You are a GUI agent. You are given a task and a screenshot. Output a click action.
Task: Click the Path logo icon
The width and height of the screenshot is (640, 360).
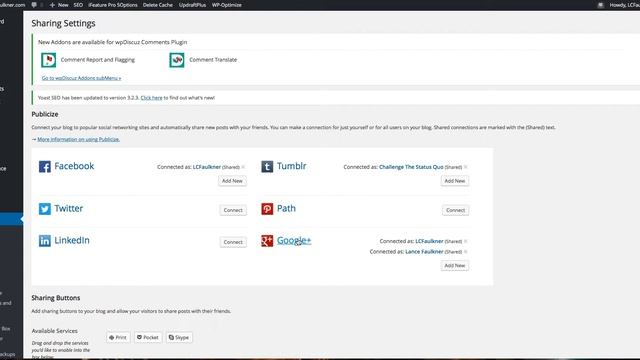click(x=267, y=209)
